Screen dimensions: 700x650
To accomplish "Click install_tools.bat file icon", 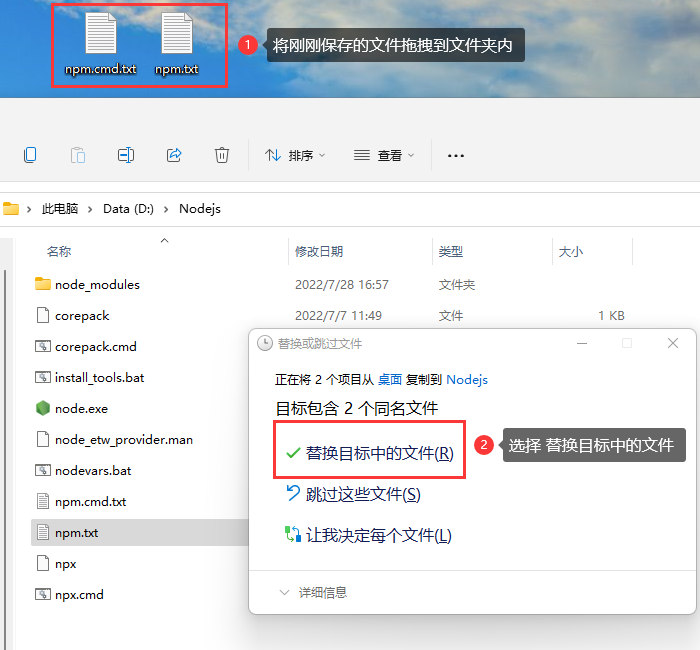I will point(43,377).
